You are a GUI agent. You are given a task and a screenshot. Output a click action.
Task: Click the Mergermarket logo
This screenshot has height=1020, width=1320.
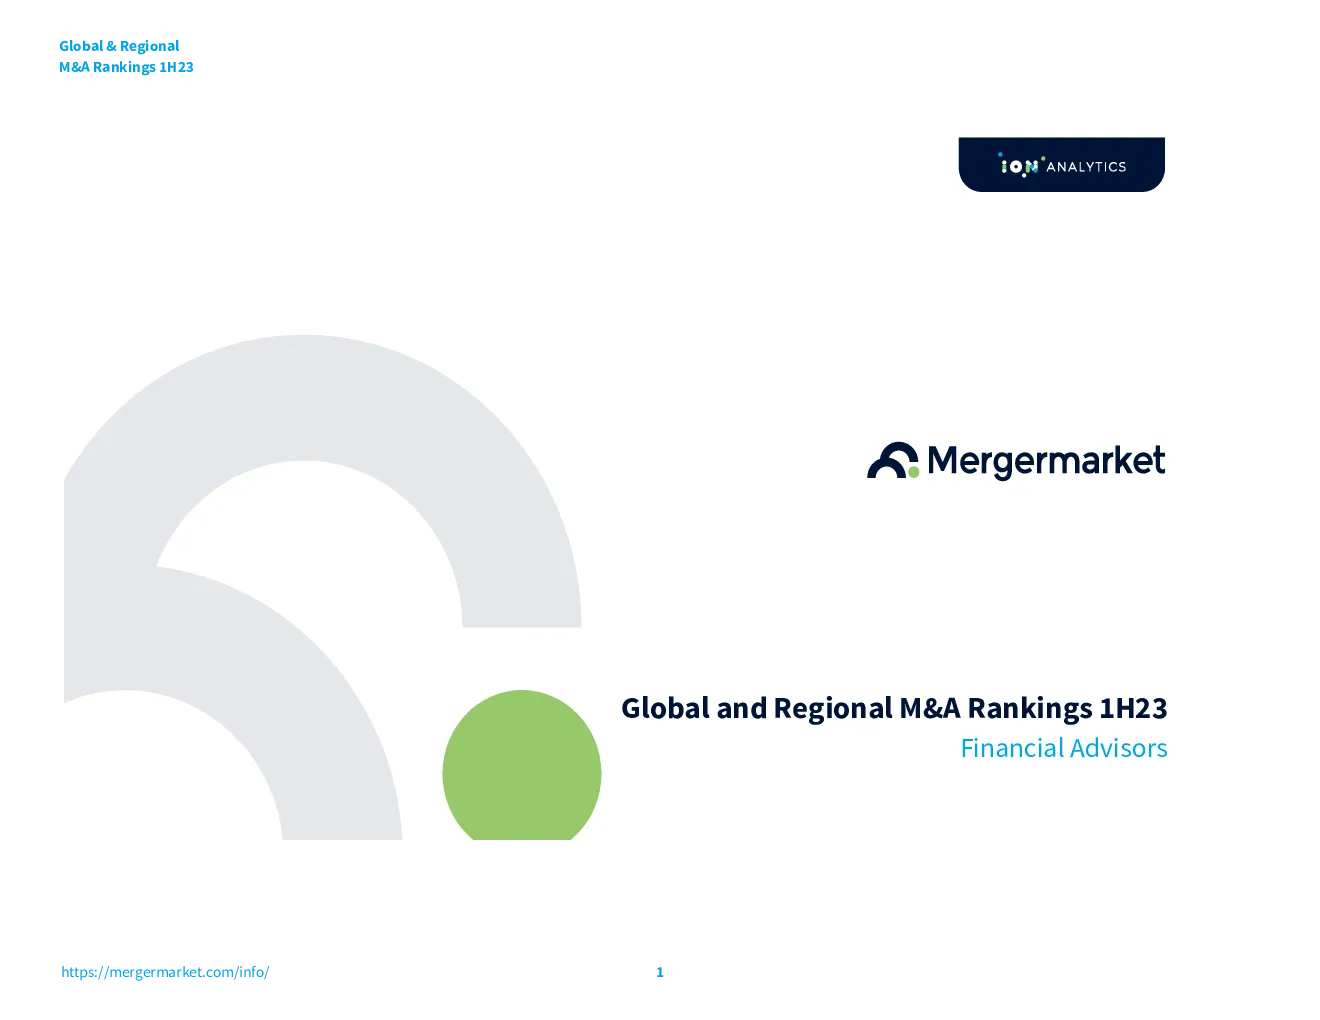point(1016,461)
